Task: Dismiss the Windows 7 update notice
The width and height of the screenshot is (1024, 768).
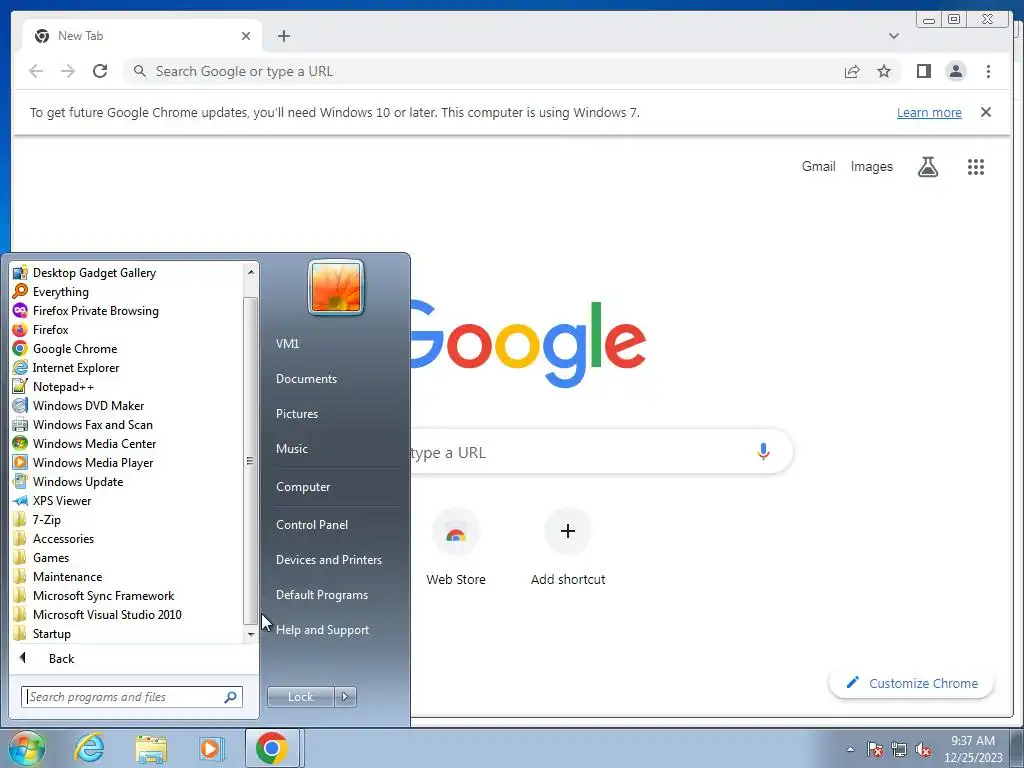Action: [x=986, y=112]
